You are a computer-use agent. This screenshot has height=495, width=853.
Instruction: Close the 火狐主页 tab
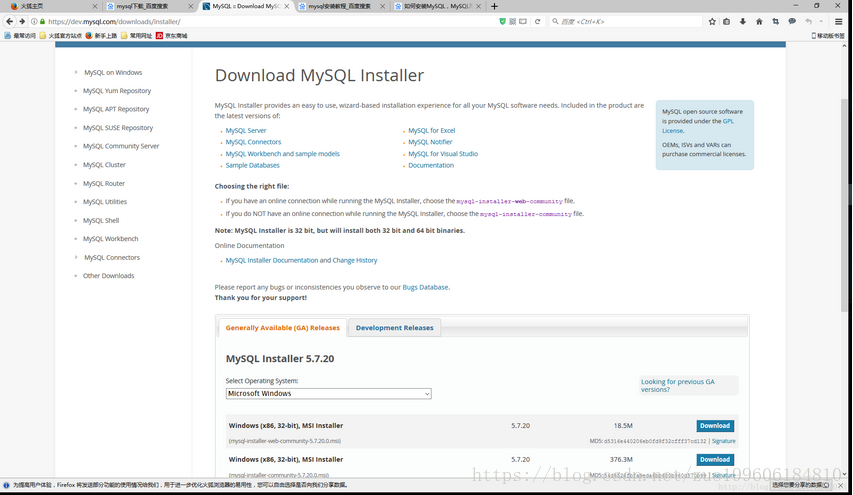point(95,7)
